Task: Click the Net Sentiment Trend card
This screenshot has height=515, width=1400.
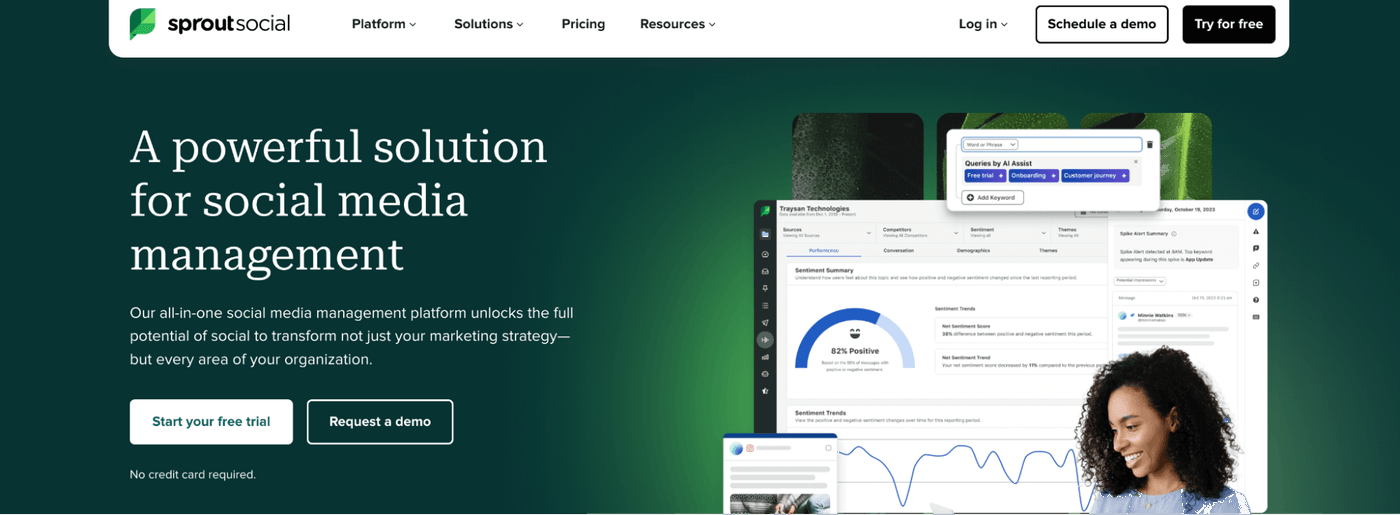Action: pos(1020,361)
